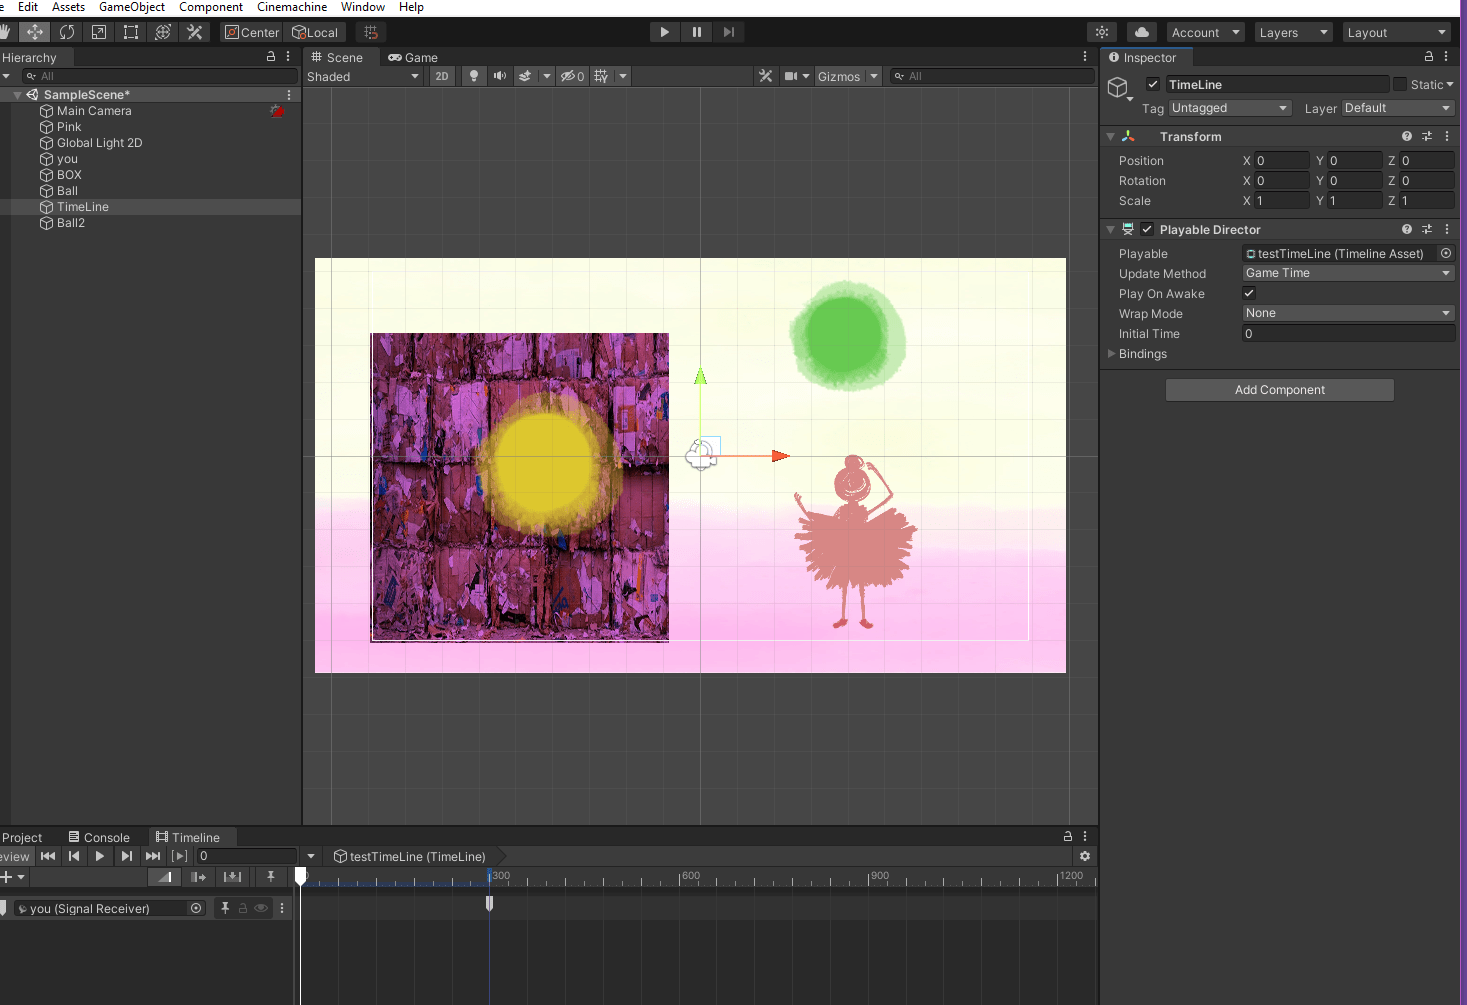Viewport: 1467px width, 1005px height.
Task: Lock the Signal Receiver track
Action: point(243,908)
